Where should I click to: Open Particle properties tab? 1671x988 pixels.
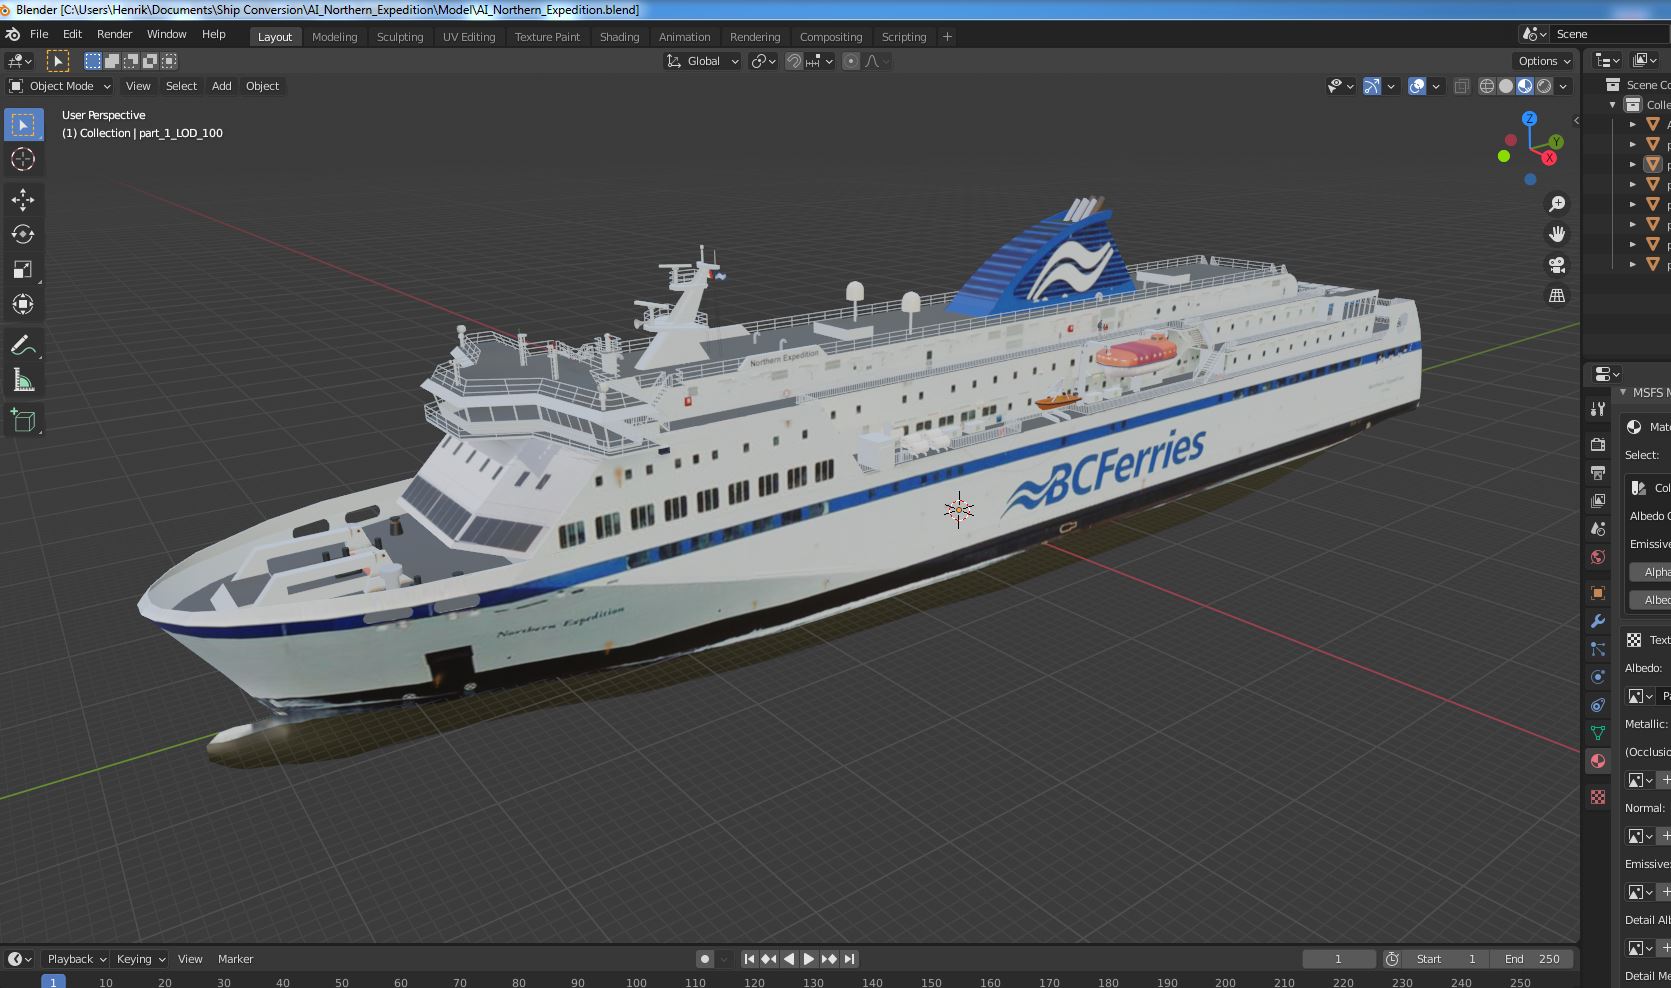coord(1598,649)
